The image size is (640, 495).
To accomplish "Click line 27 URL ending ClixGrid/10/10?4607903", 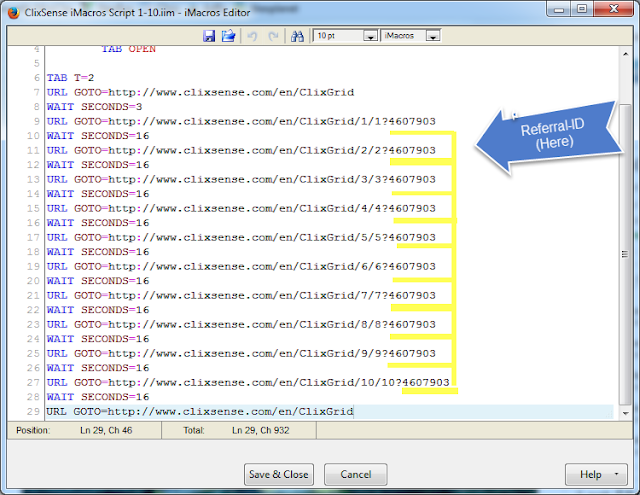I will tap(248, 382).
